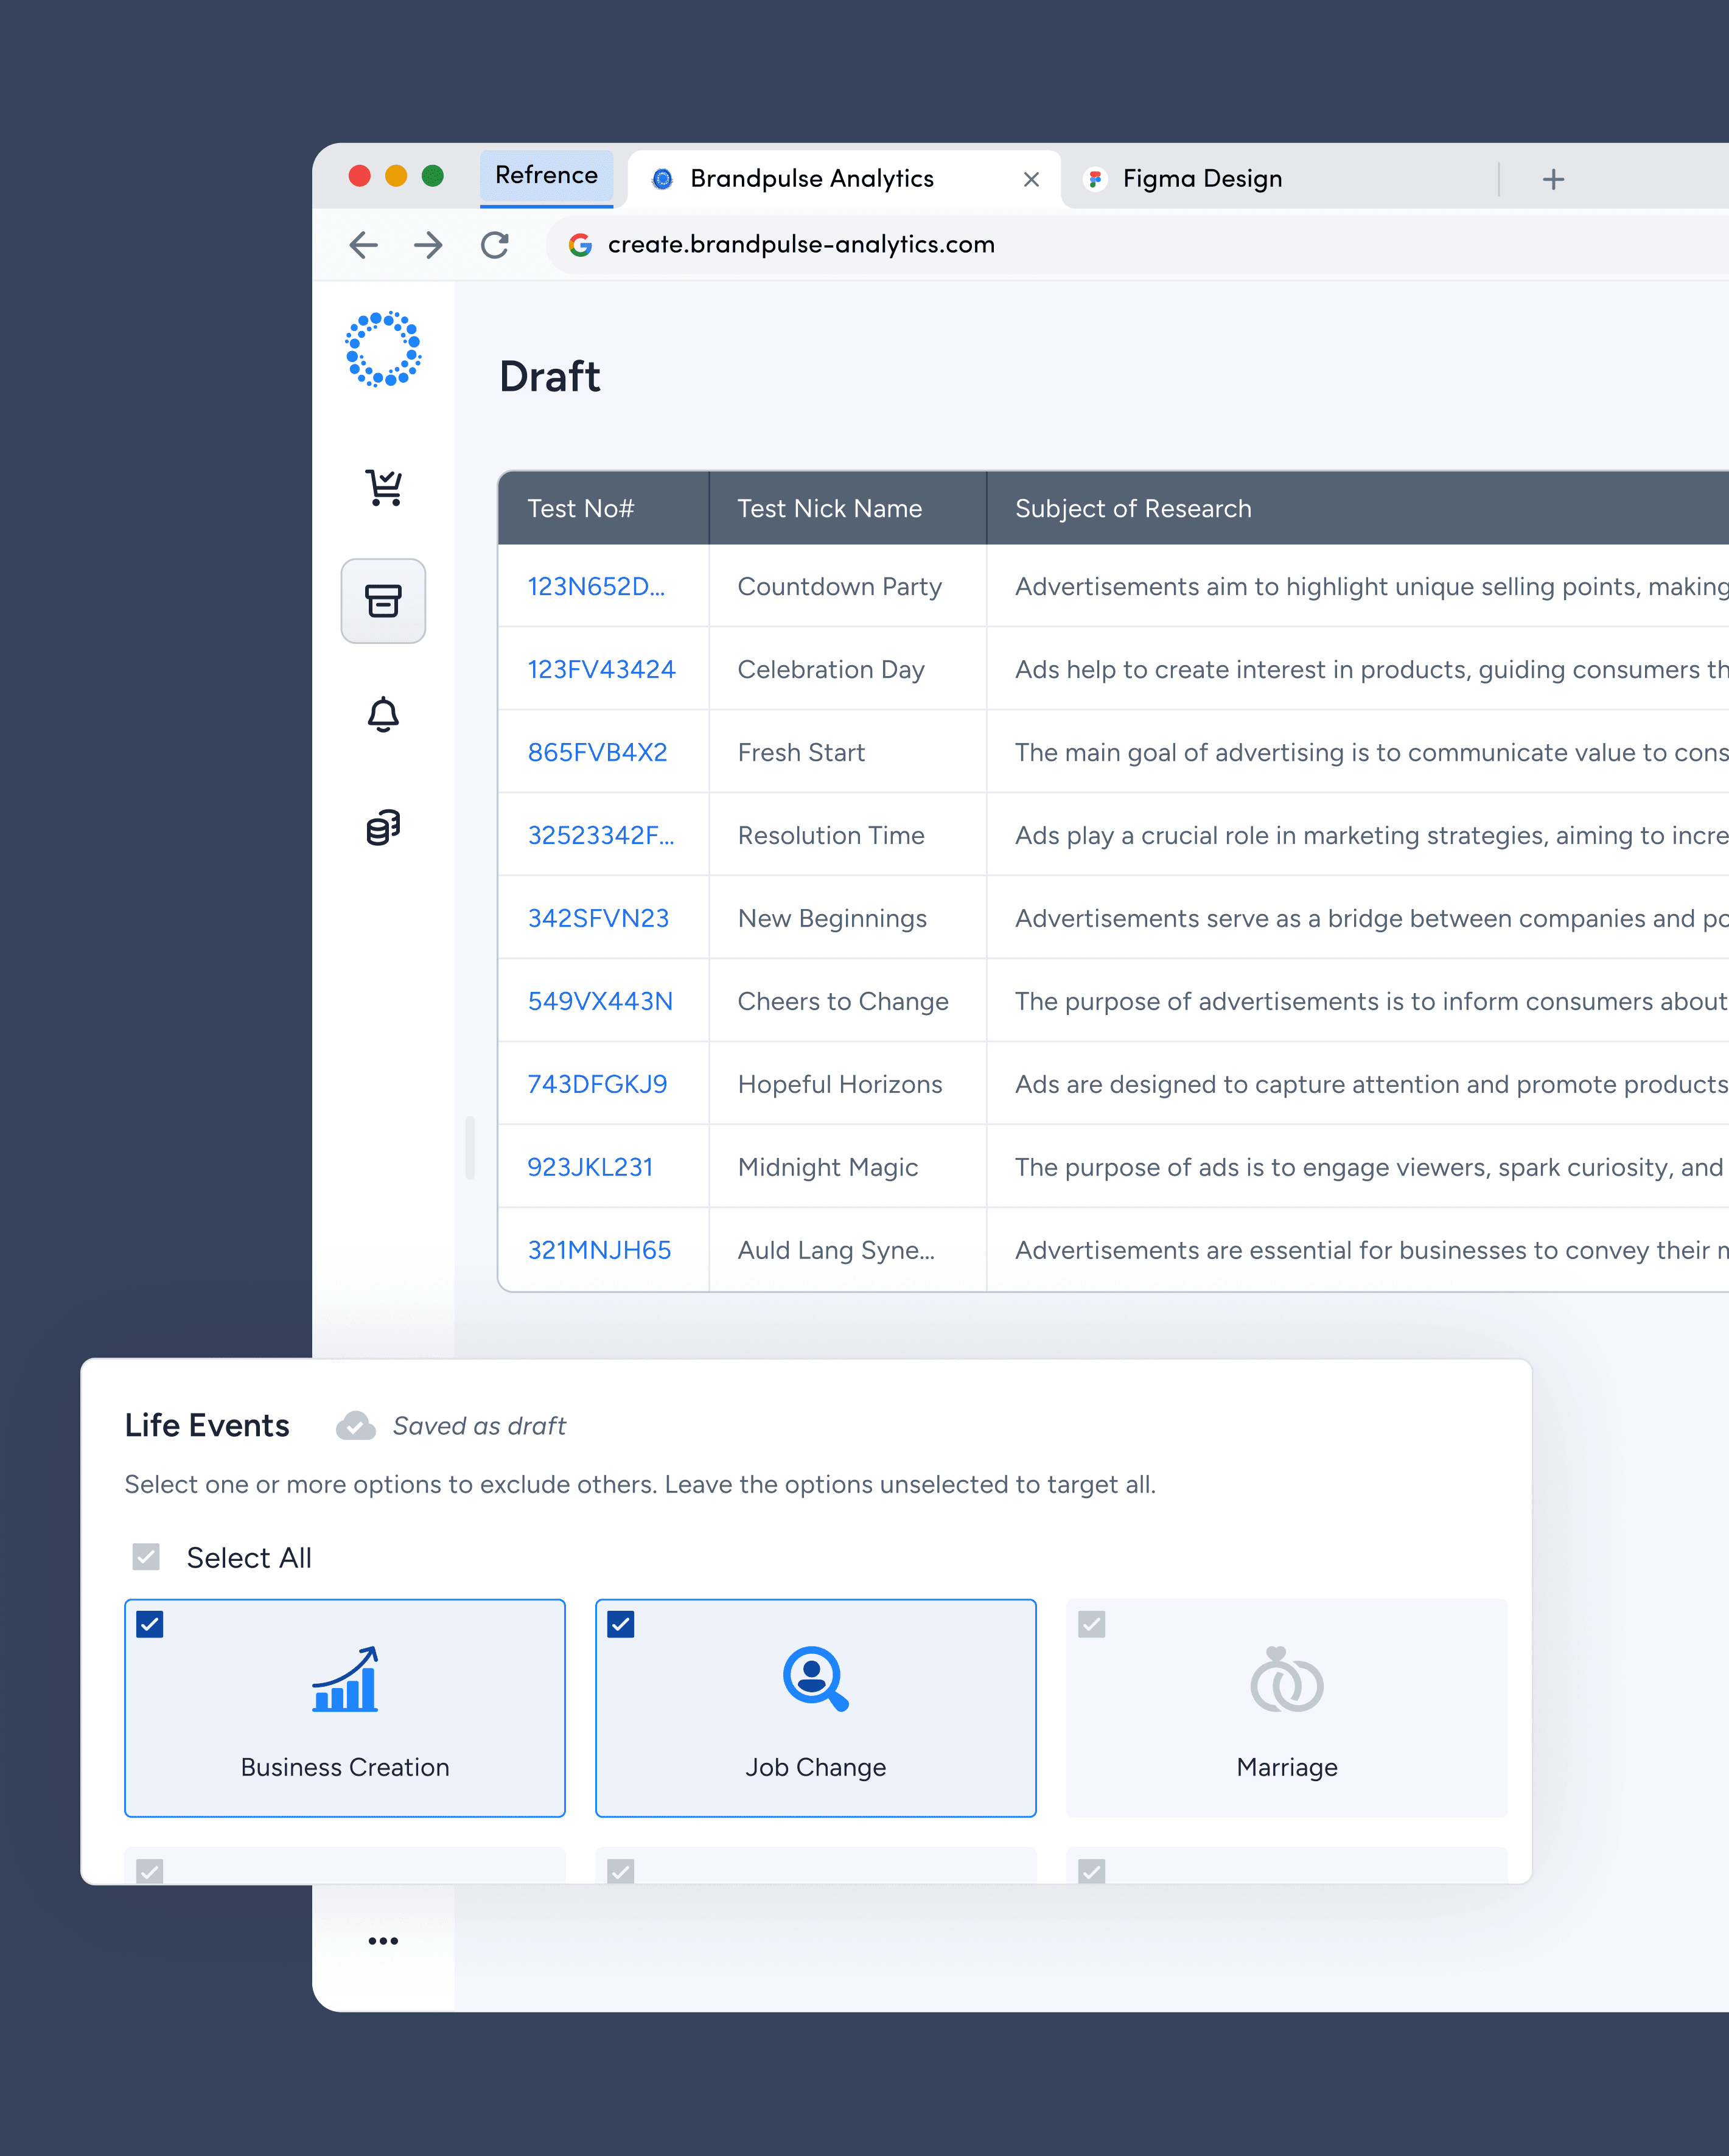Screen dimensions: 1729x2156
Task: Click the Brandpulse dotted circle logo
Action: (383, 349)
